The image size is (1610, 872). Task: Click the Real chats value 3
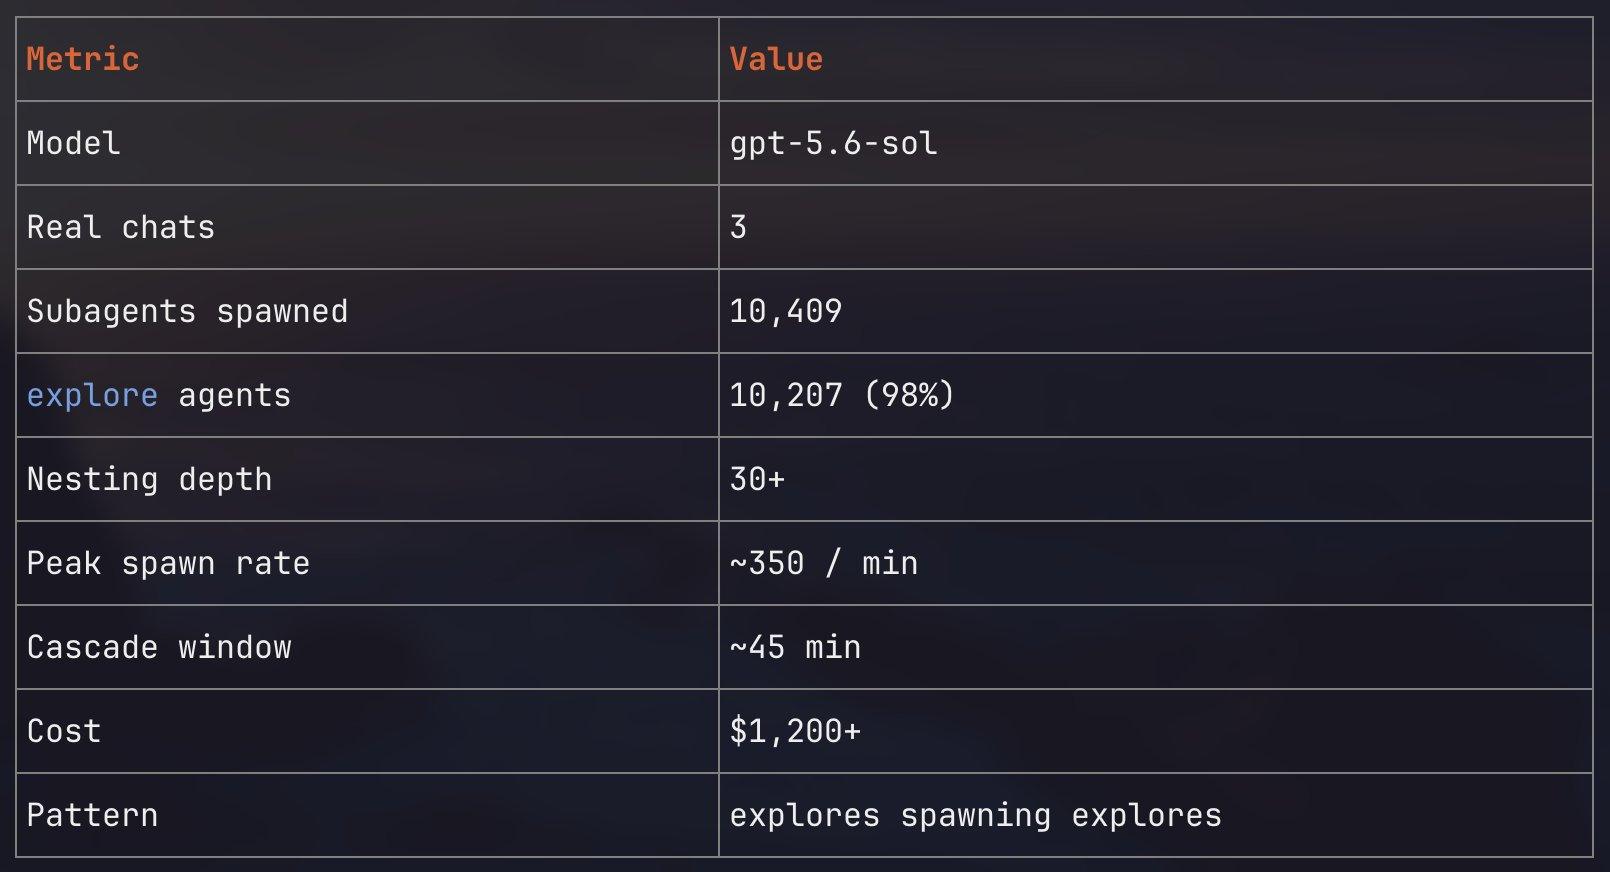coord(738,227)
